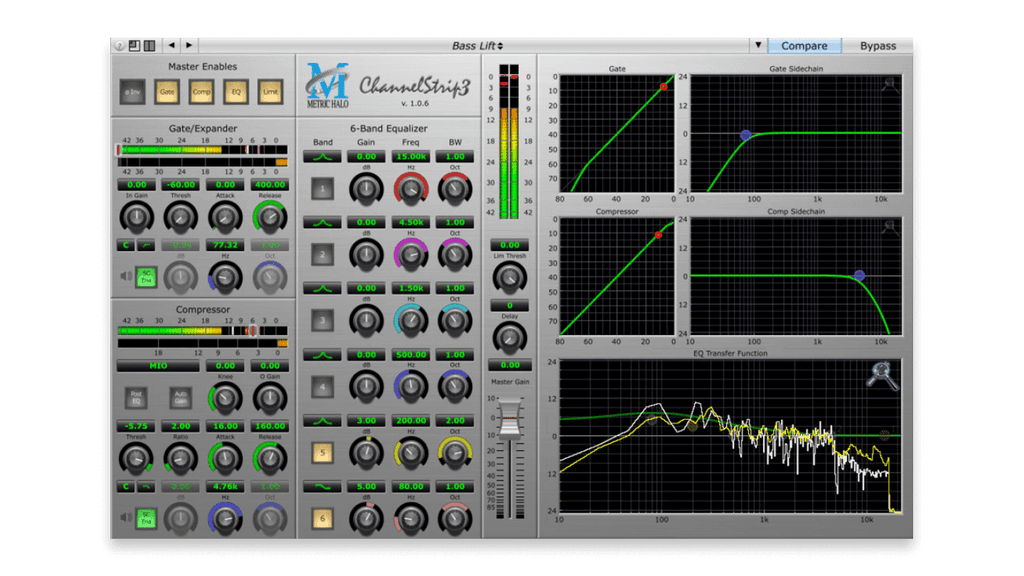Click the dropdown arrow left of Compare

click(x=757, y=44)
